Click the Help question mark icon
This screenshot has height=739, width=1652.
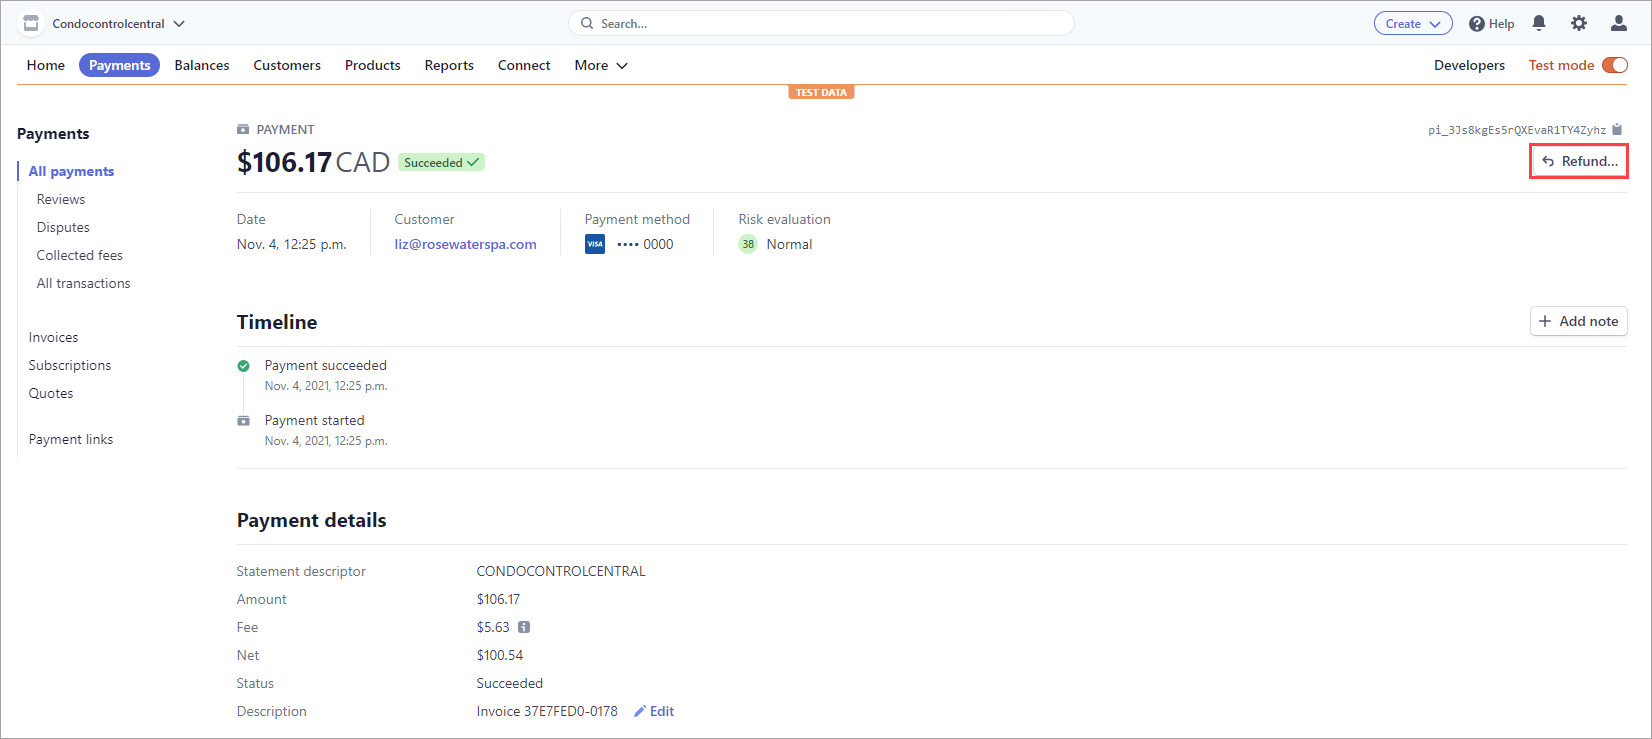coord(1476,24)
